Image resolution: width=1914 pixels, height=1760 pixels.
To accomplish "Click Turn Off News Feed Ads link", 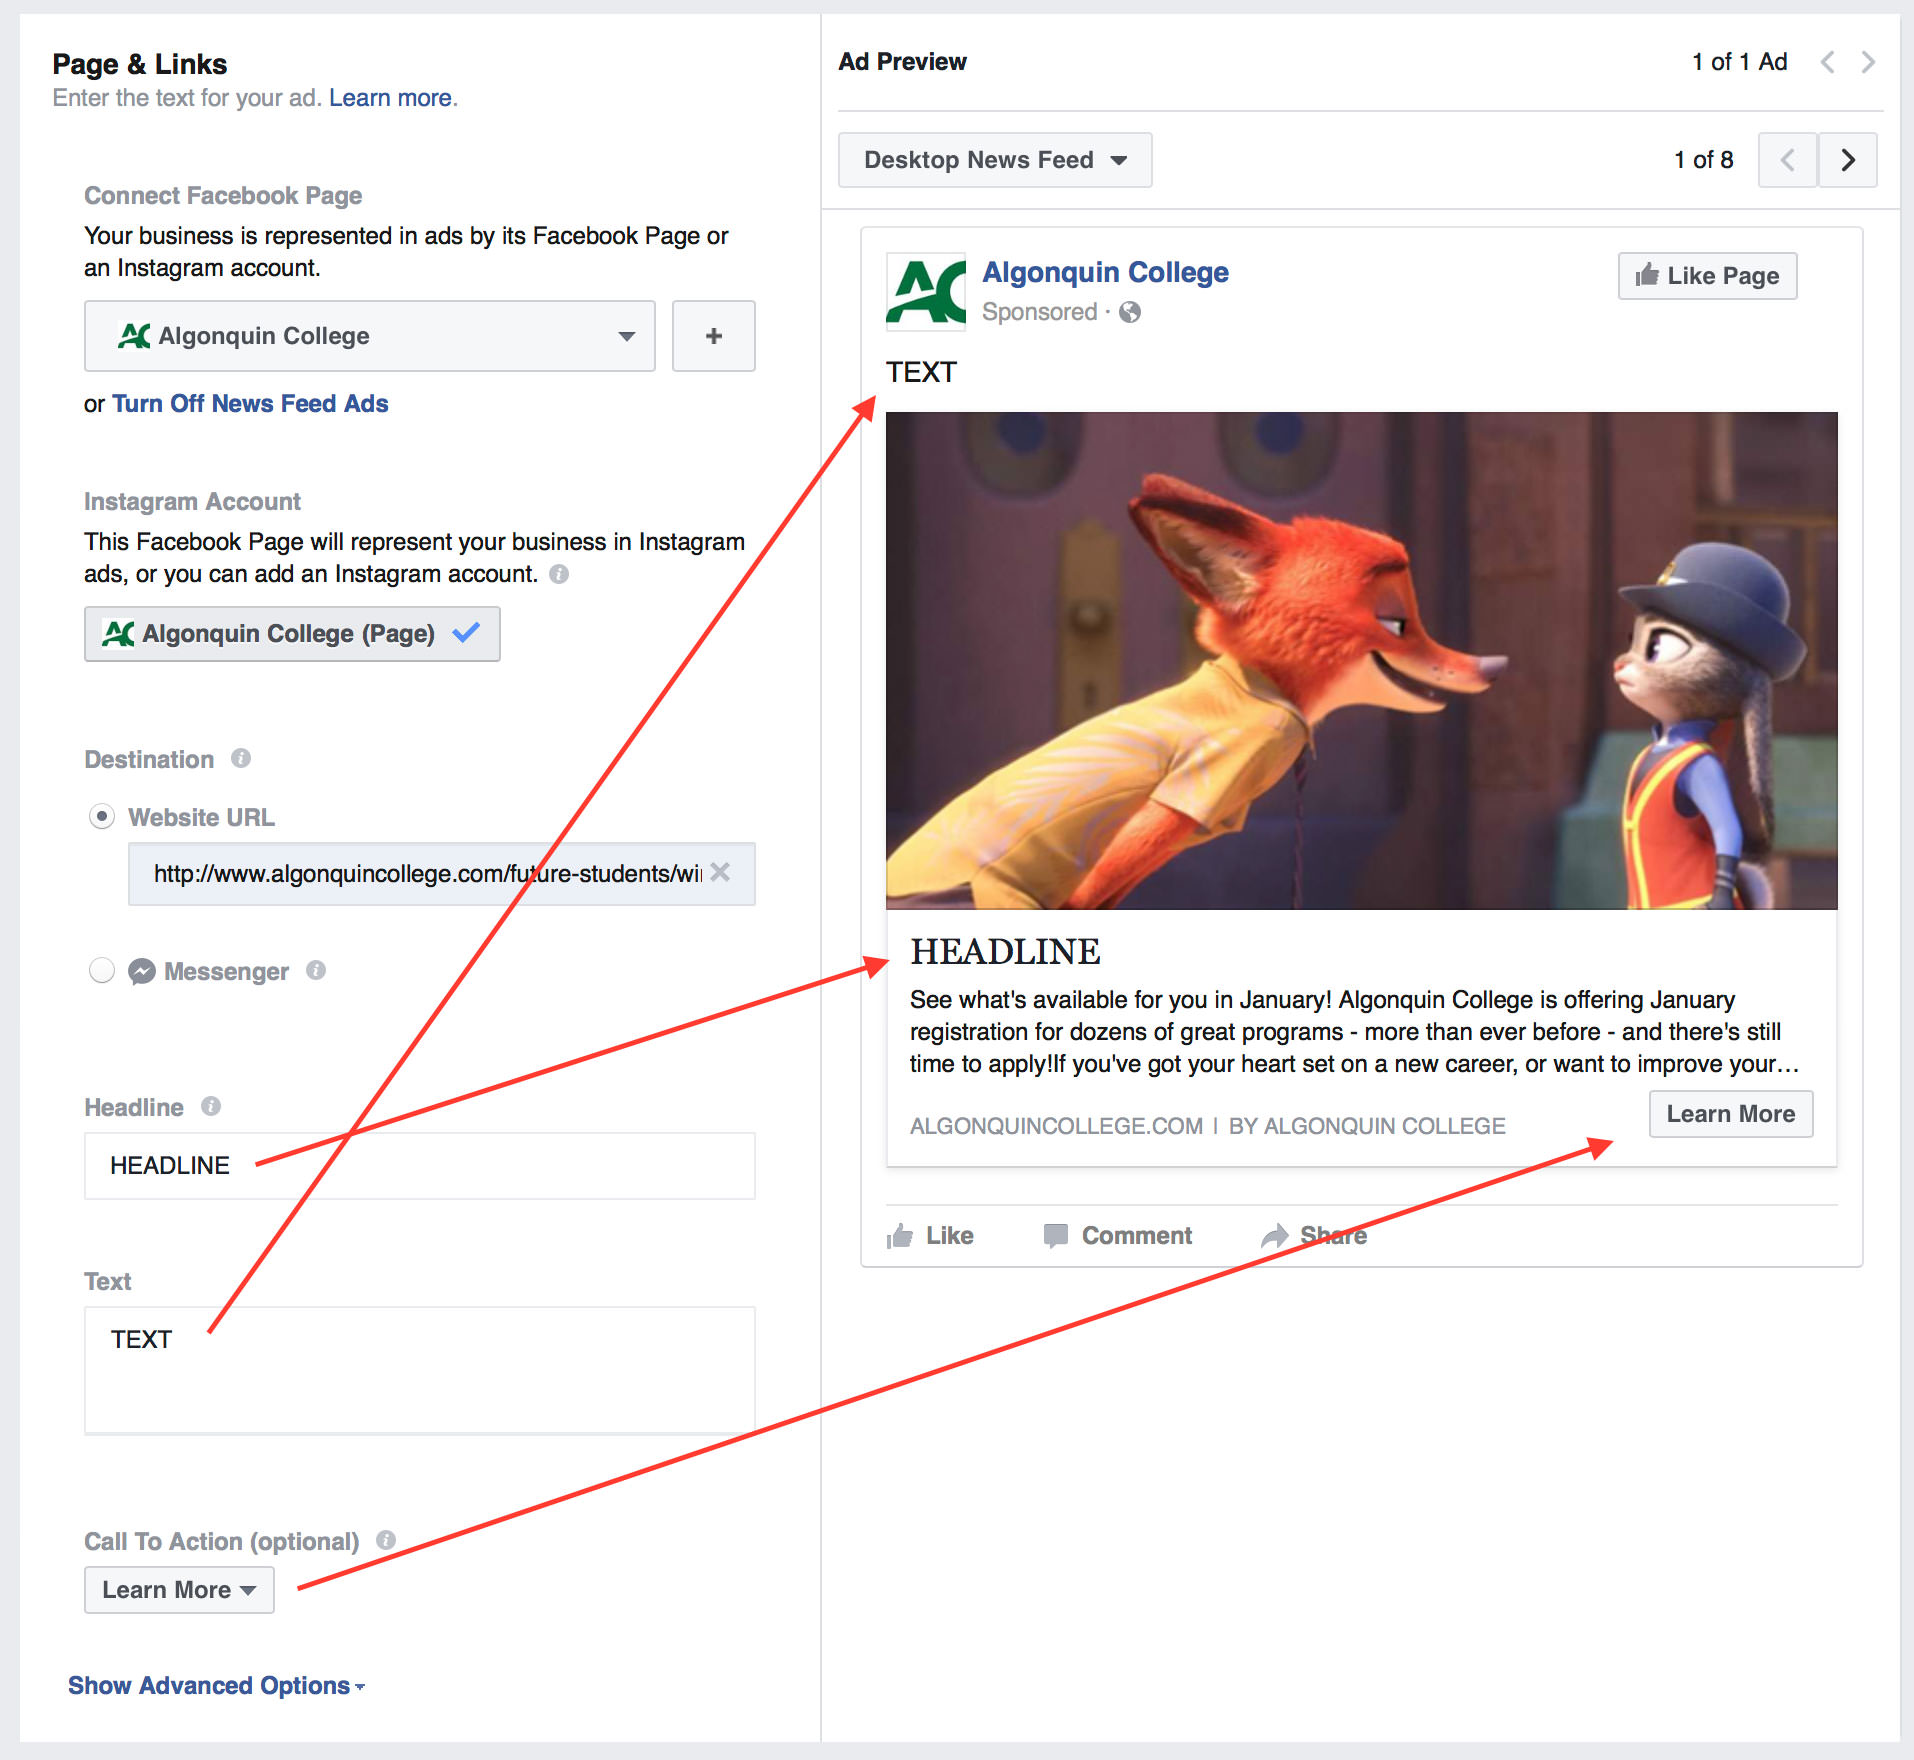I will 250,403.
